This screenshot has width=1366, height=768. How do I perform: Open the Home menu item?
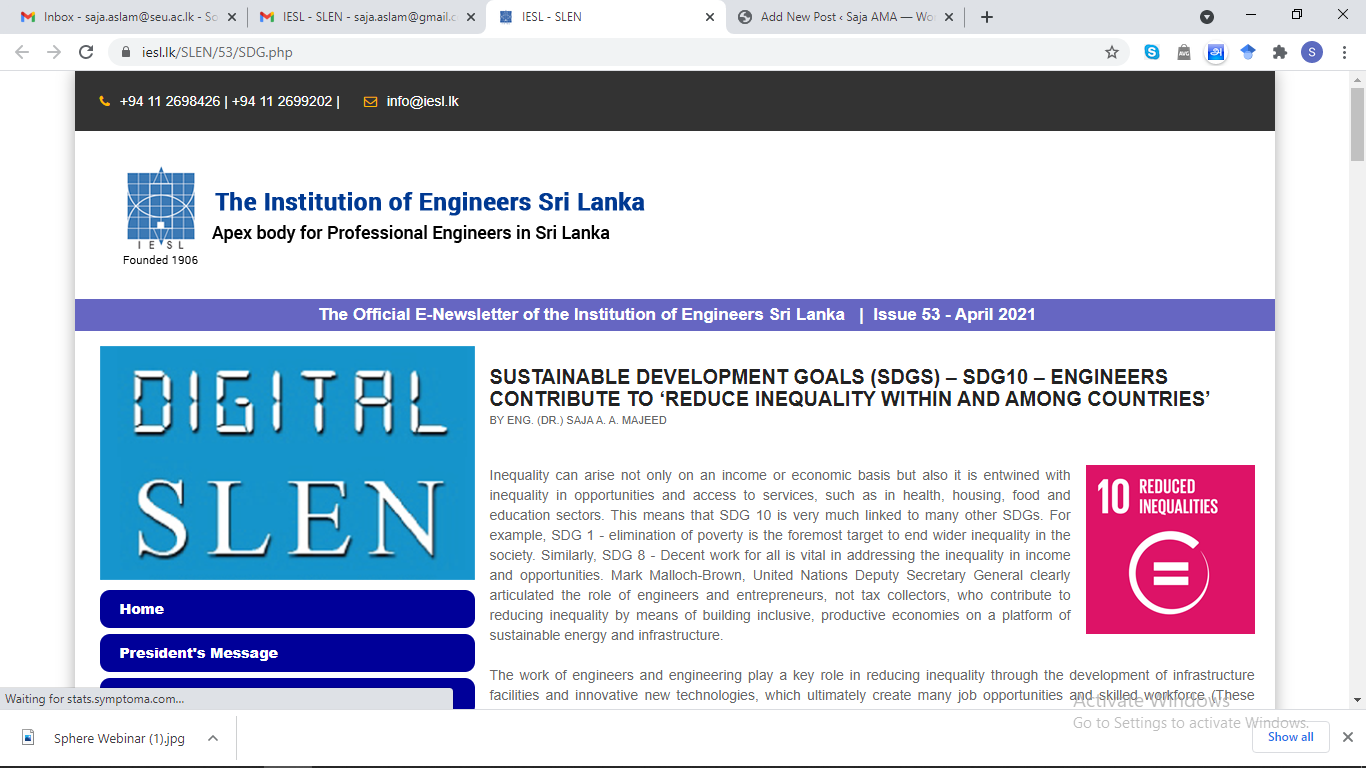coord(287,609)
